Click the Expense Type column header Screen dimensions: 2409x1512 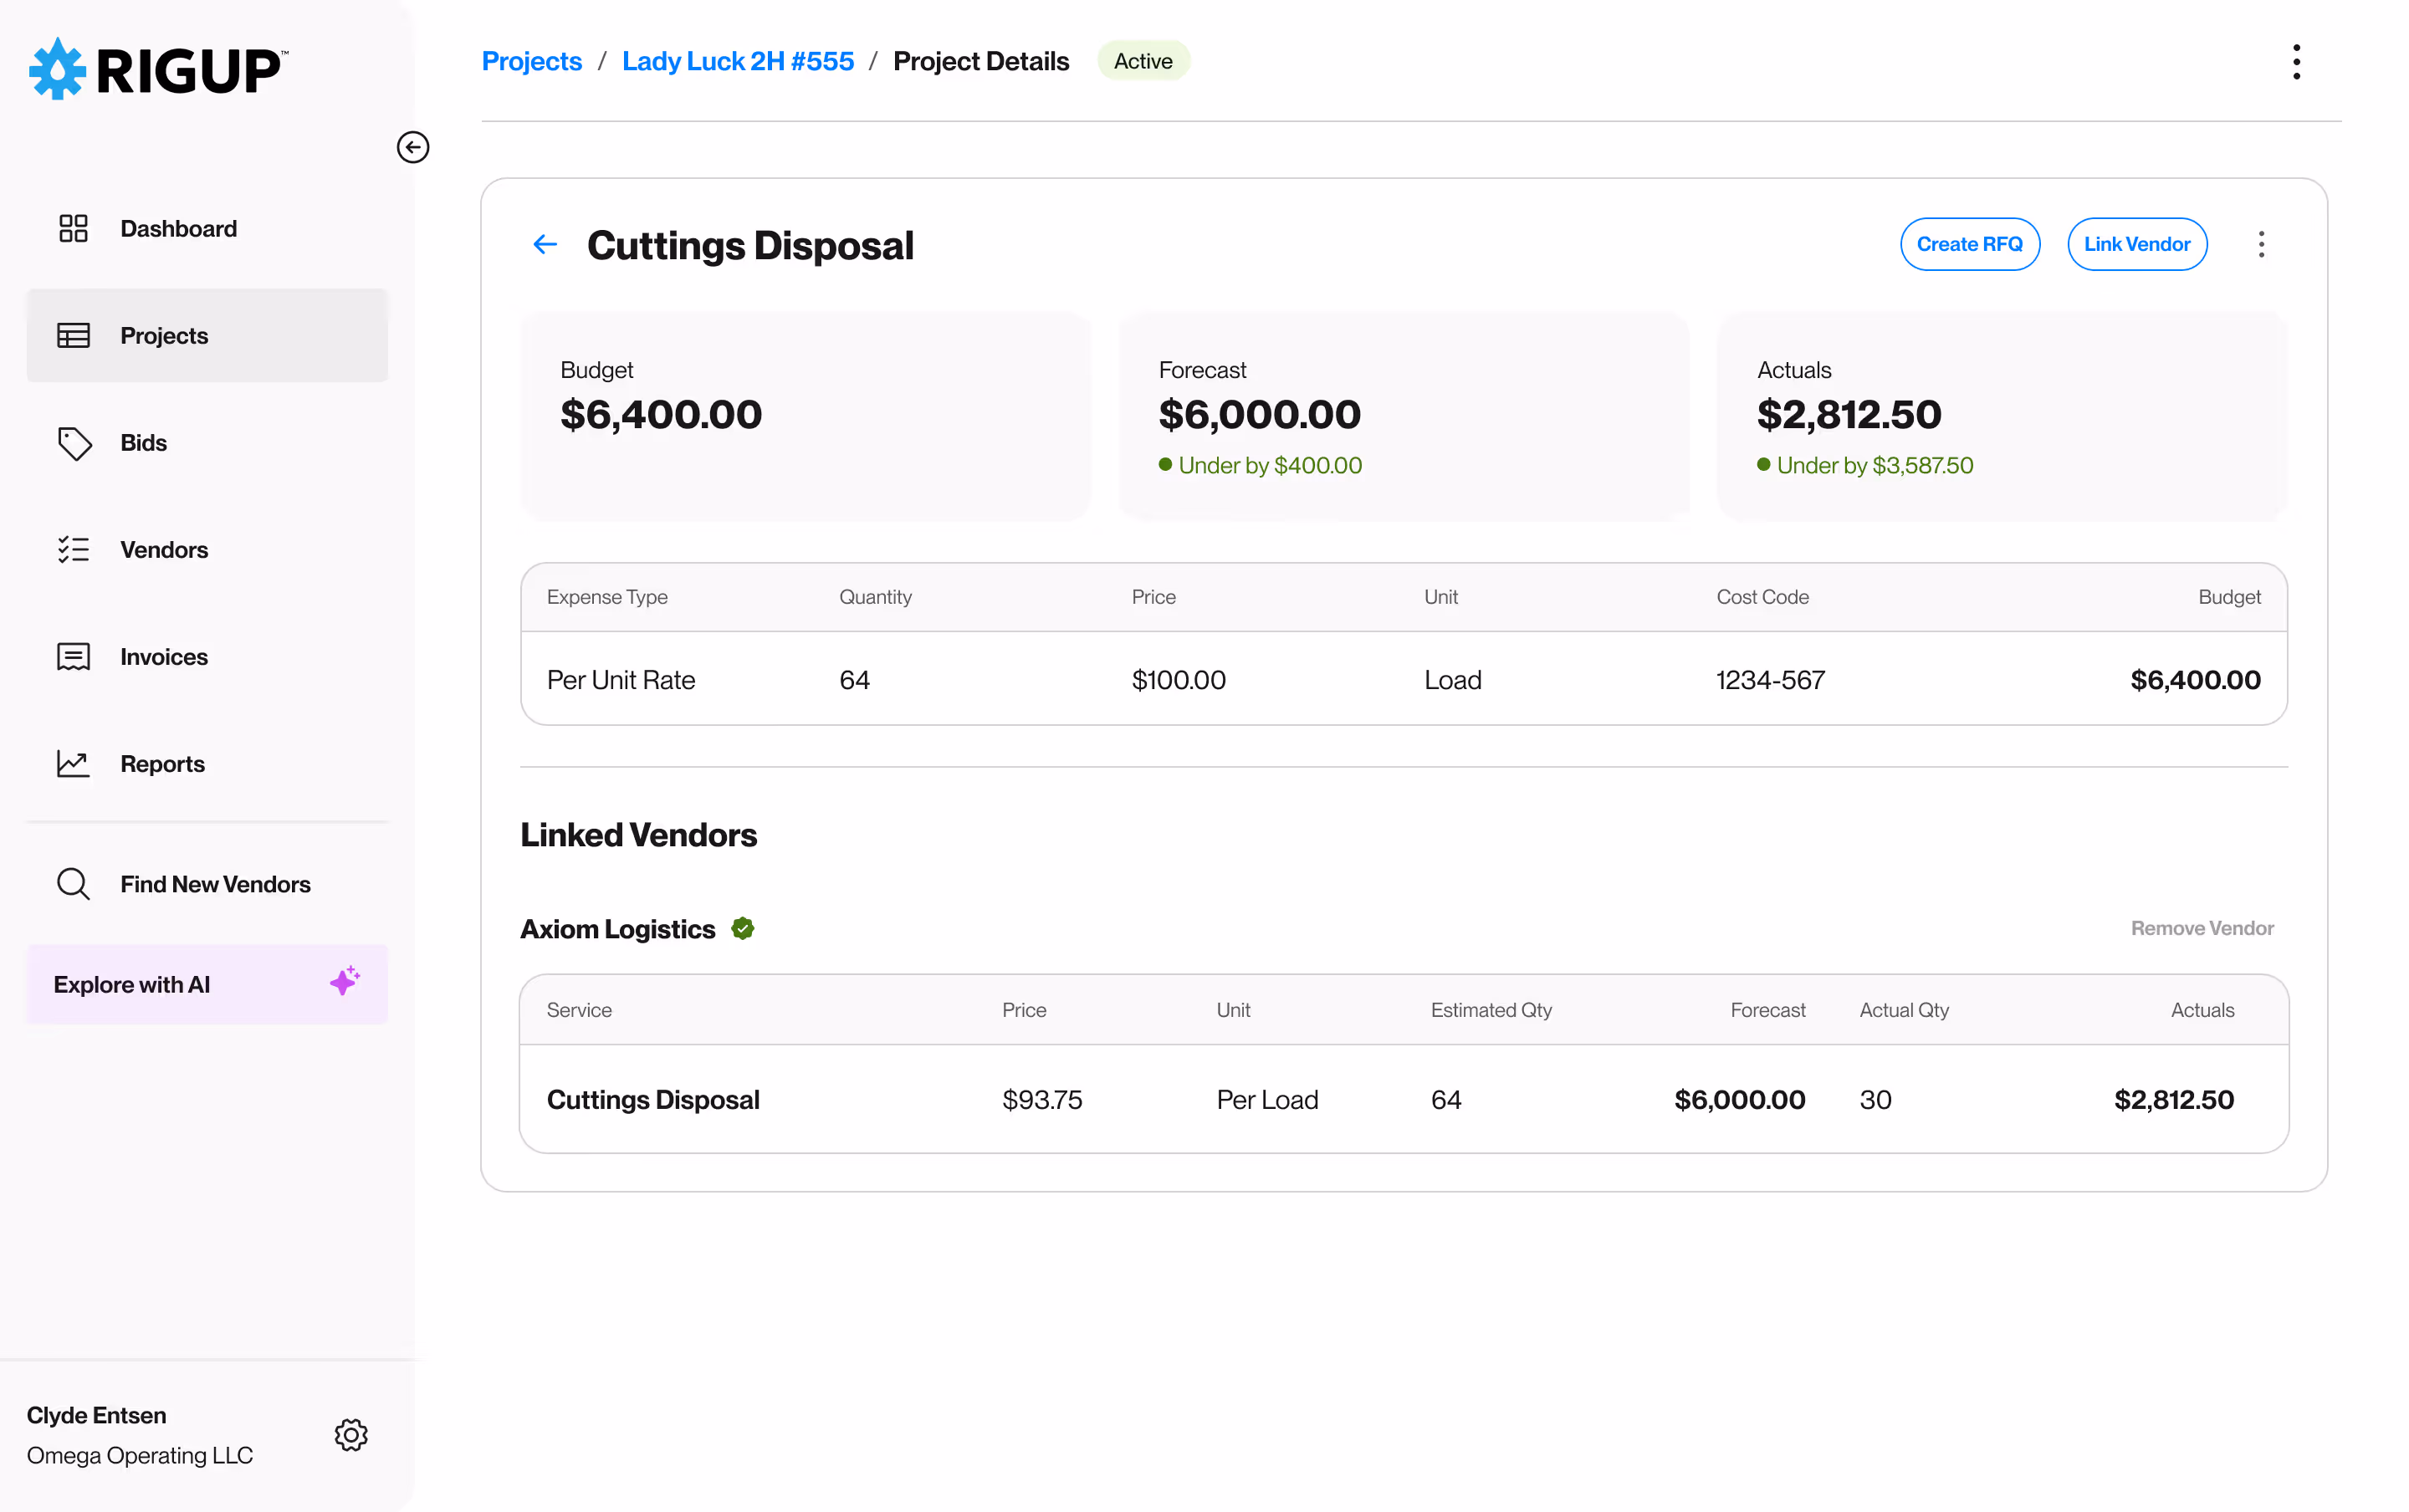607,597
